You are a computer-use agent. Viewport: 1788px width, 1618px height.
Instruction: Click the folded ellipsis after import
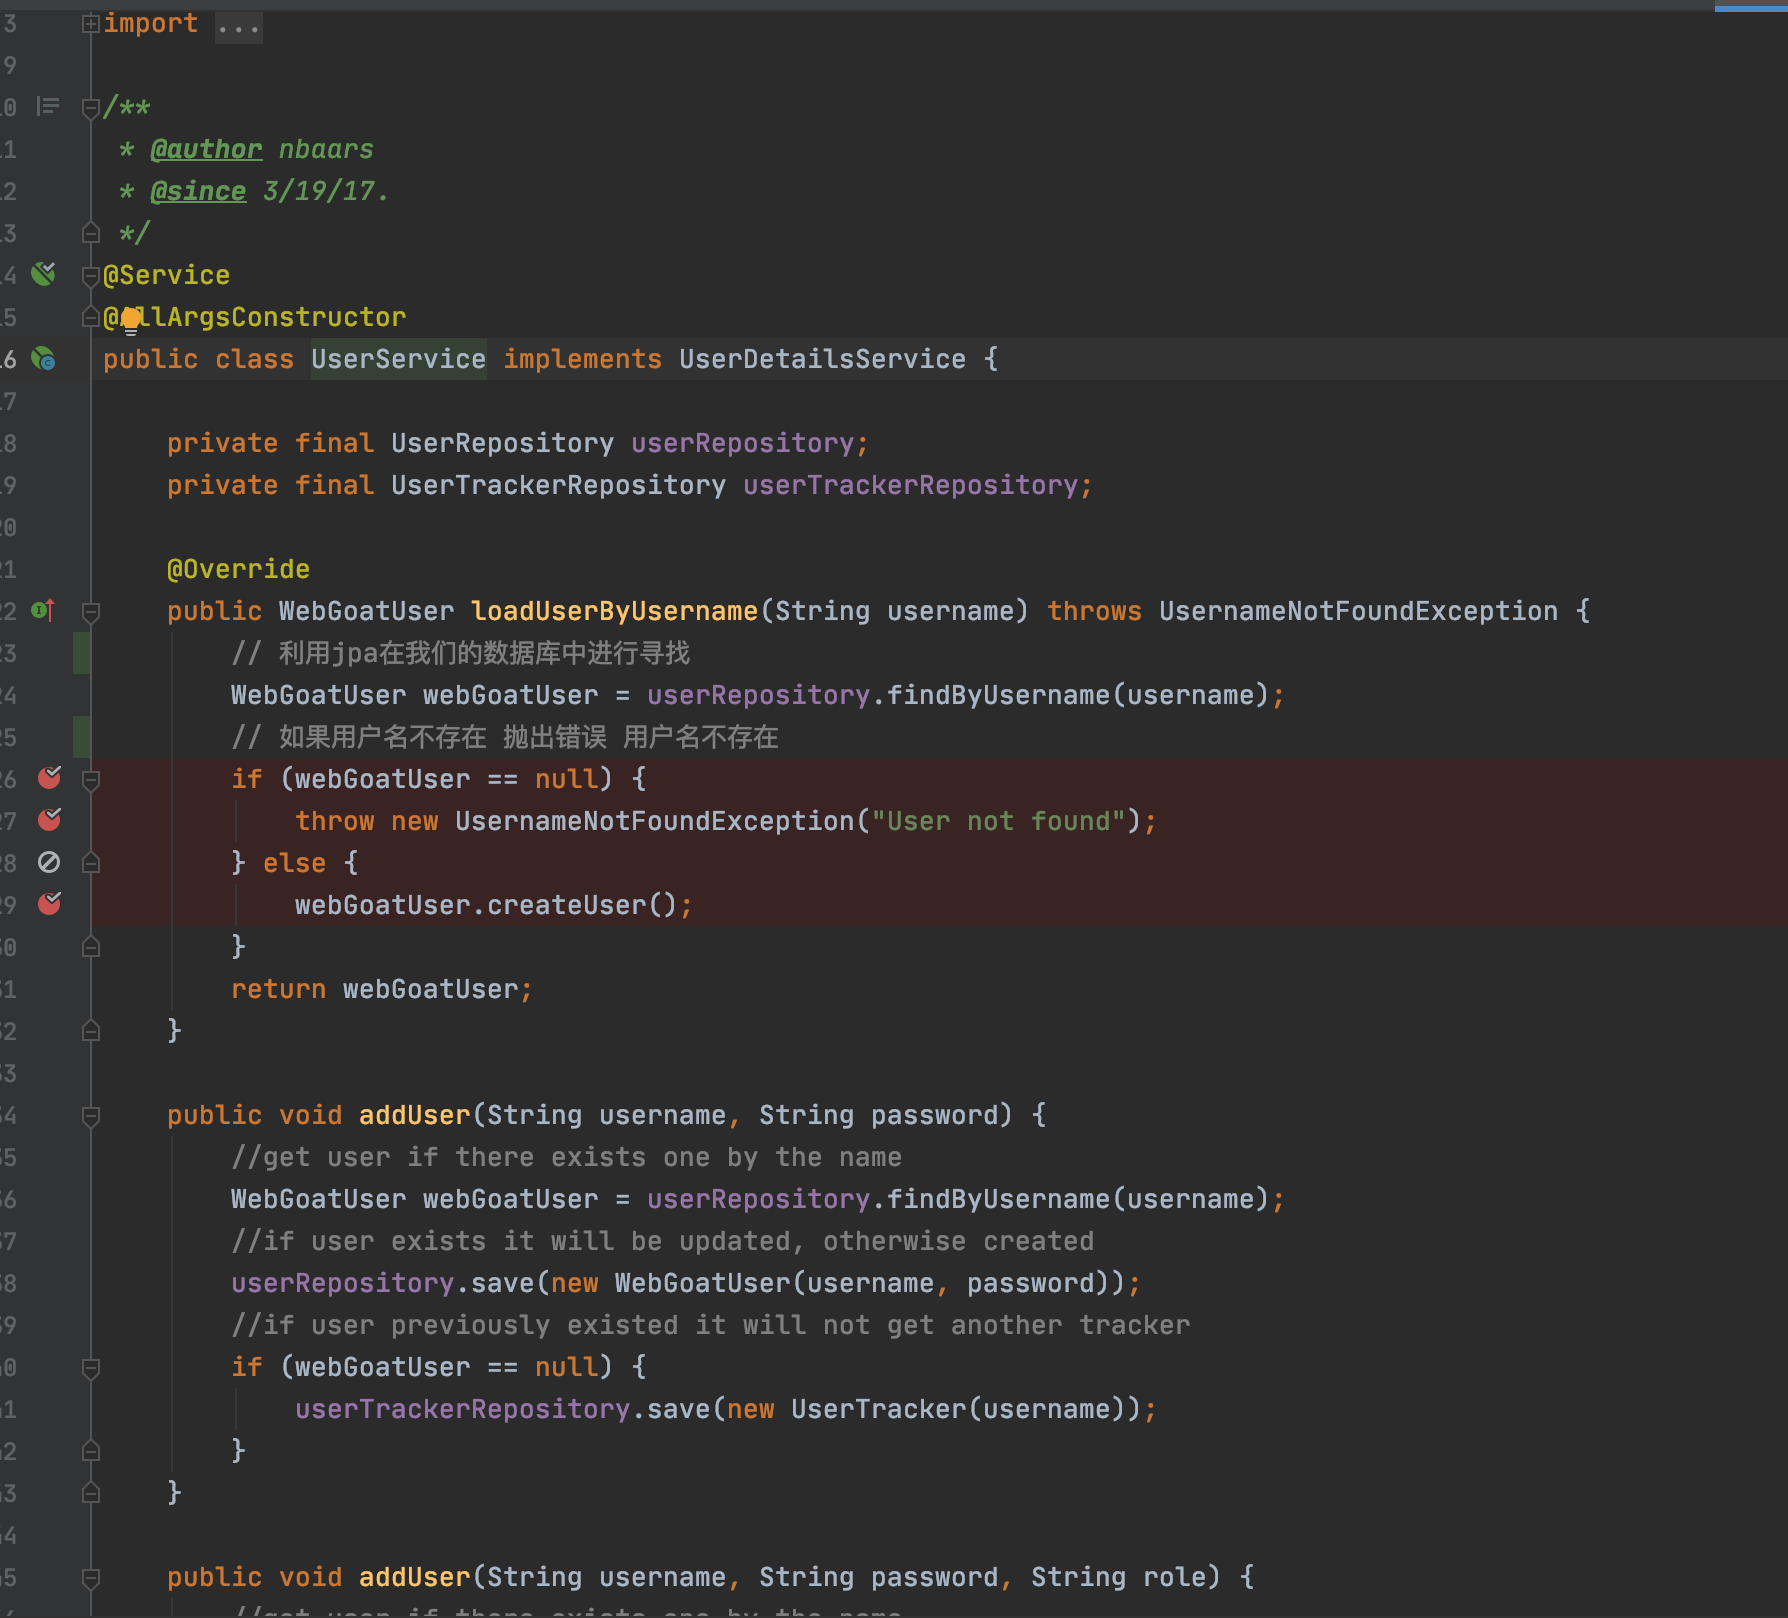click(x=238, y=25)
